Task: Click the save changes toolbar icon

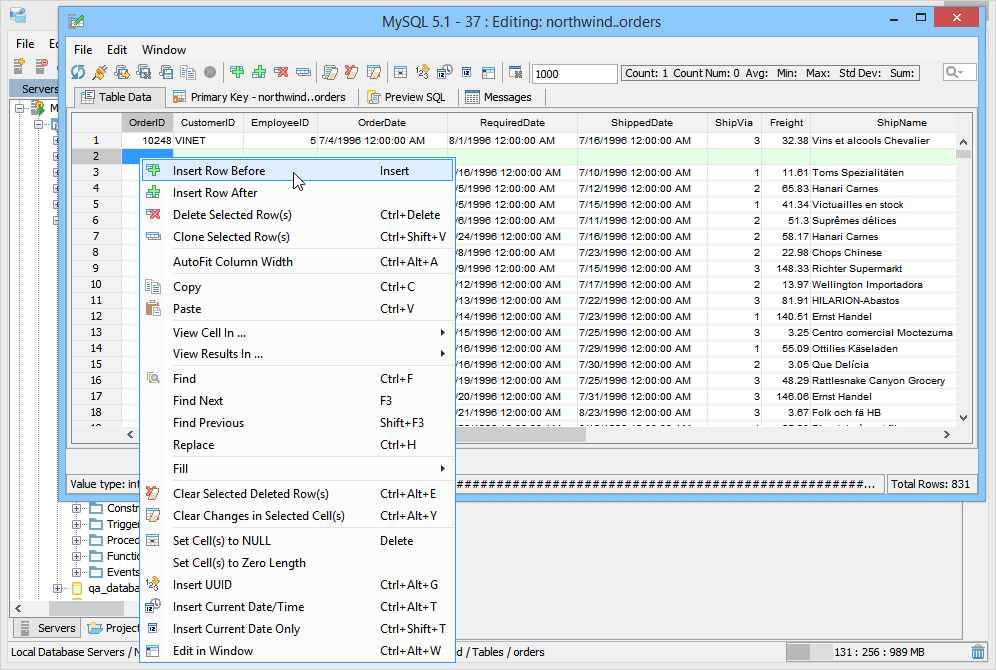Action: 122,72
